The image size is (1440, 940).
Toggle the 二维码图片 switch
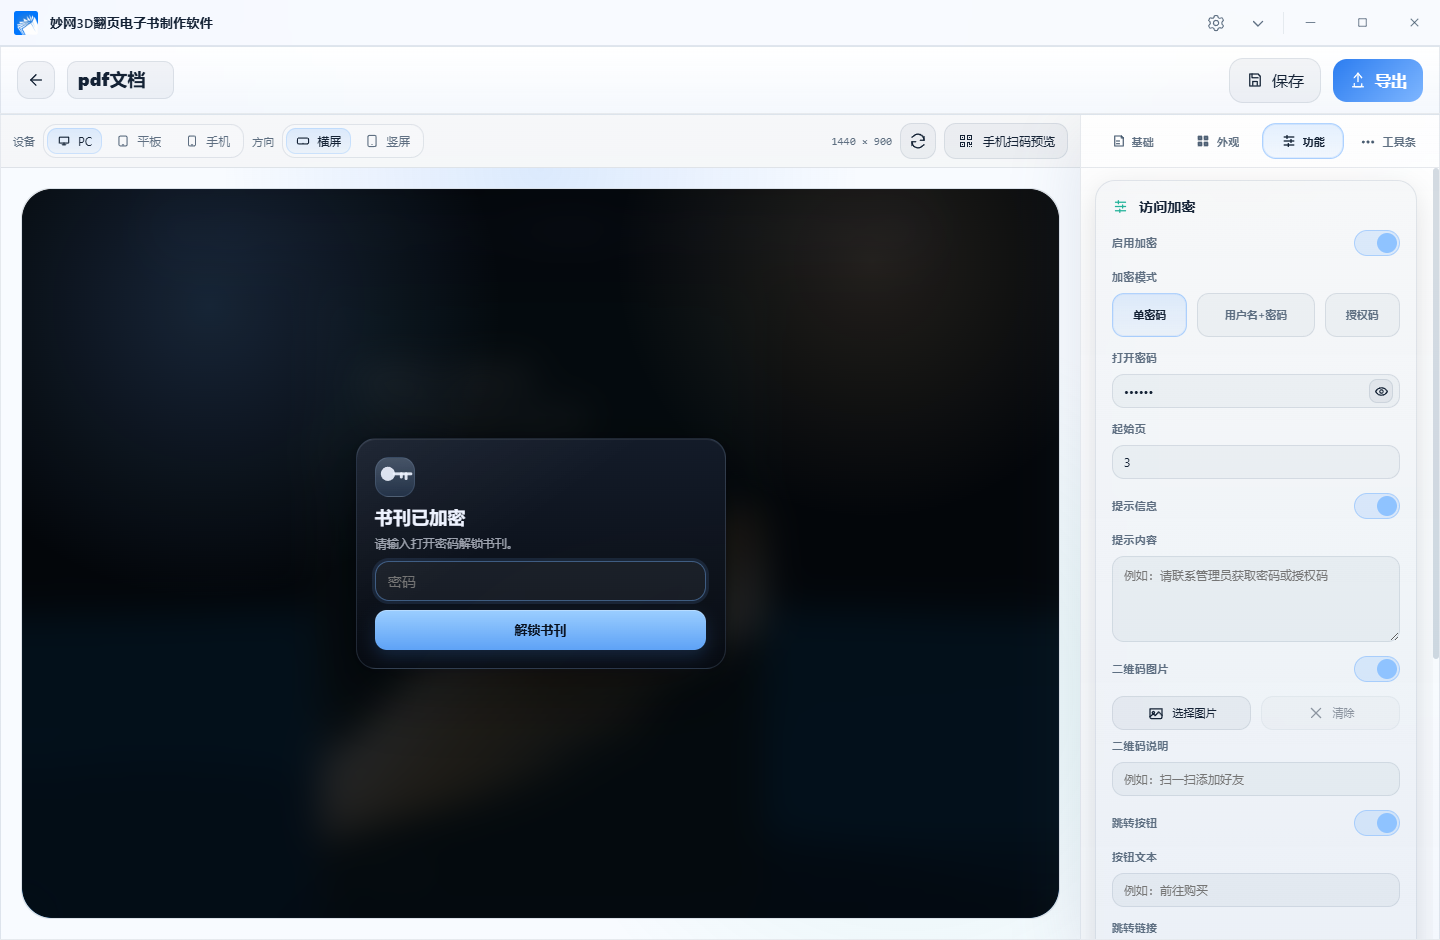point(1377,669)
